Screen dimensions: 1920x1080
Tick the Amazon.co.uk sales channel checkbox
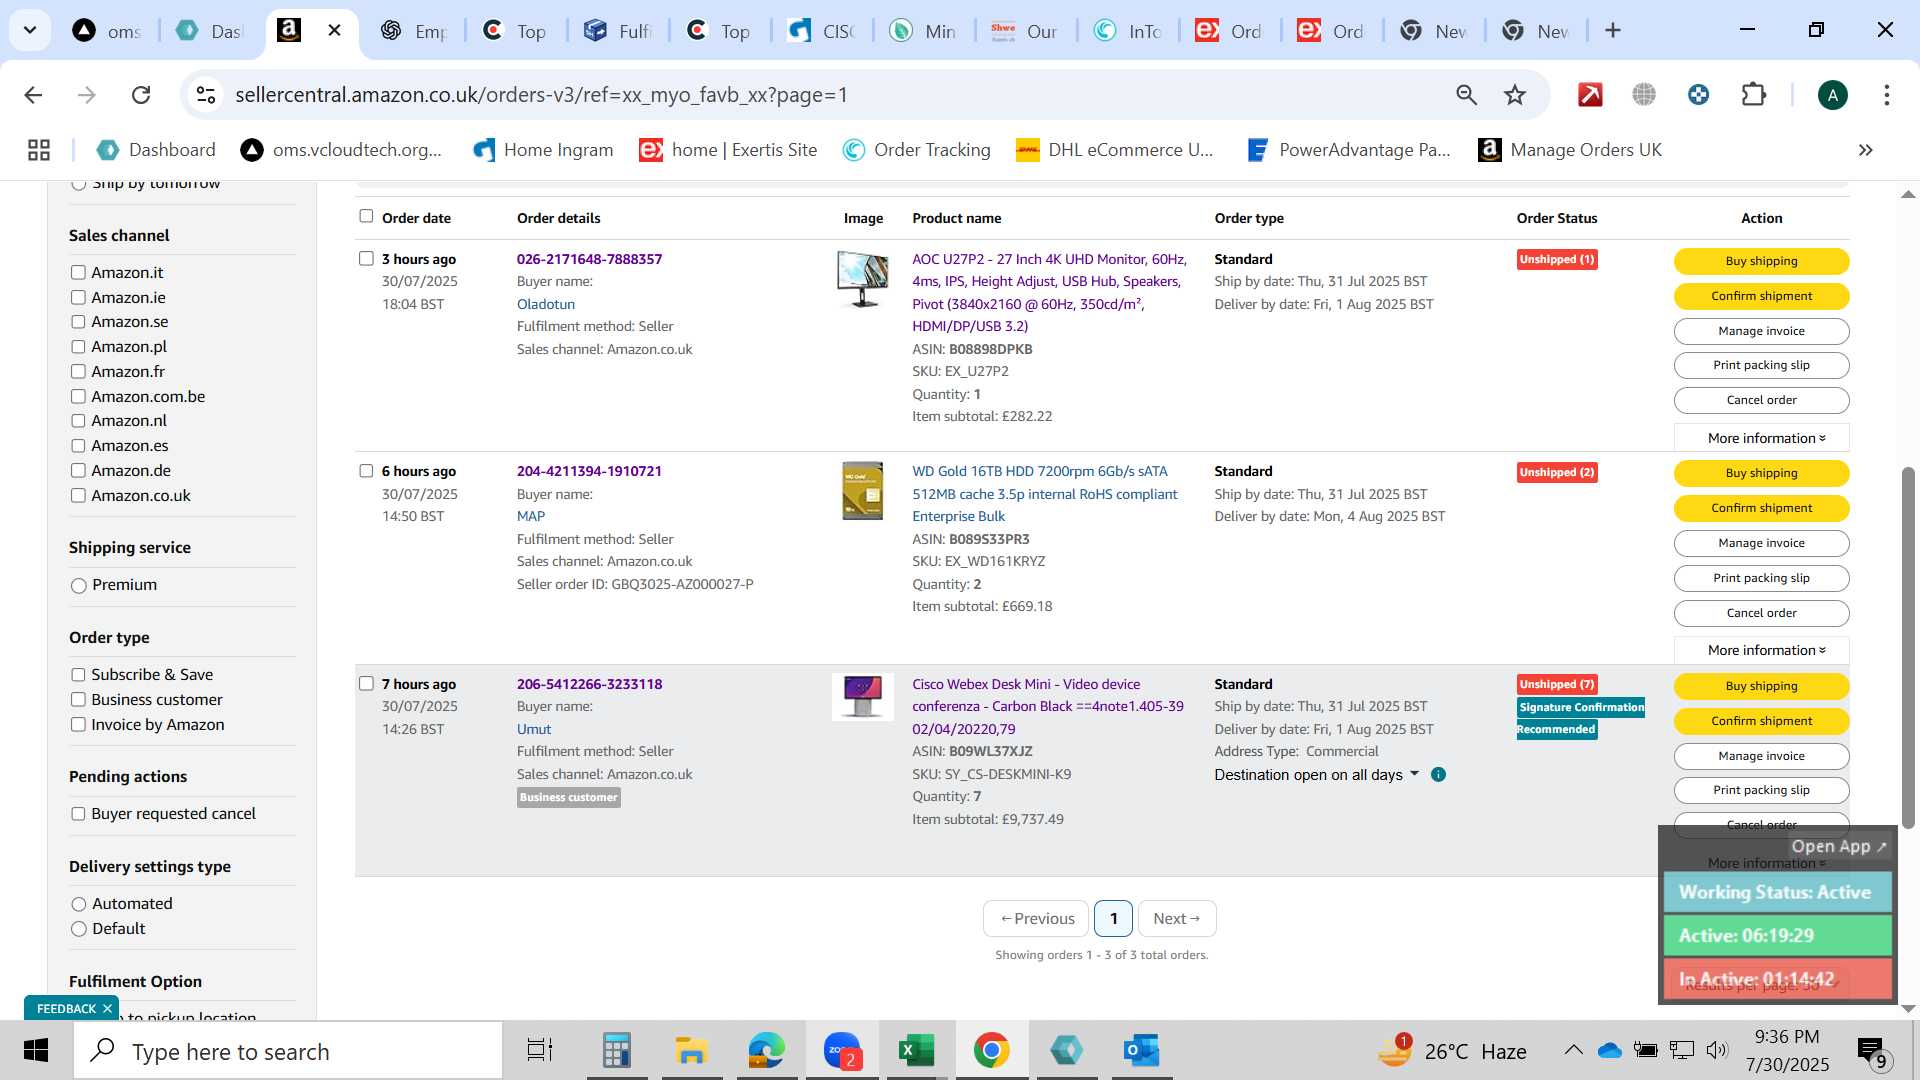tap(78, 495)
